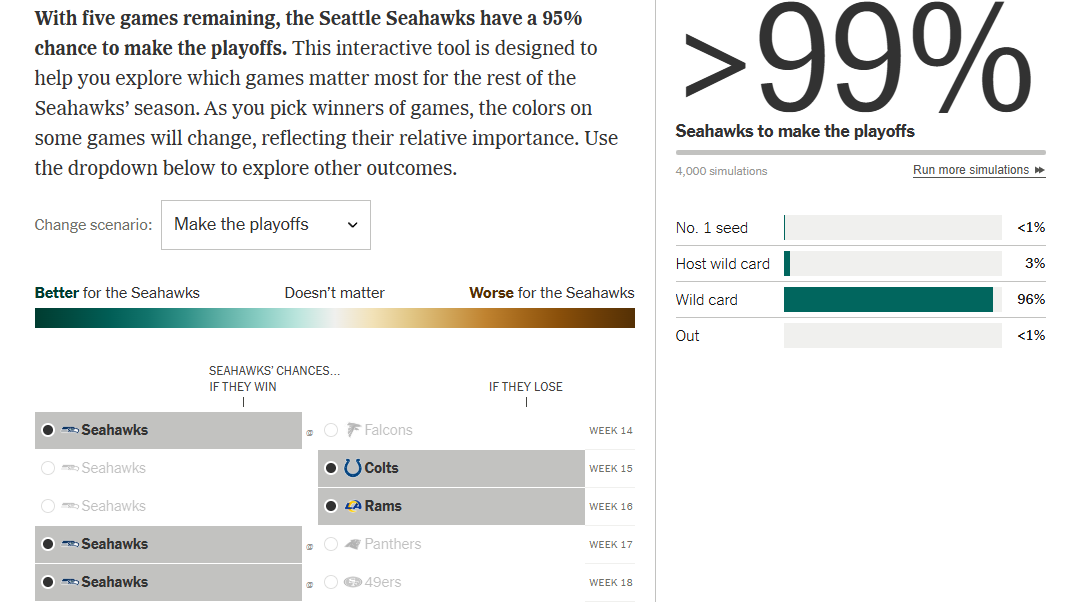Open the Change scenario dropdown

click(x=265, y=225)
